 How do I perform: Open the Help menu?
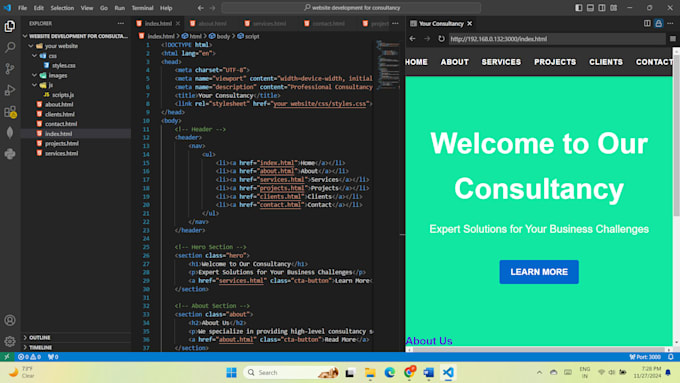click(166, 8)
